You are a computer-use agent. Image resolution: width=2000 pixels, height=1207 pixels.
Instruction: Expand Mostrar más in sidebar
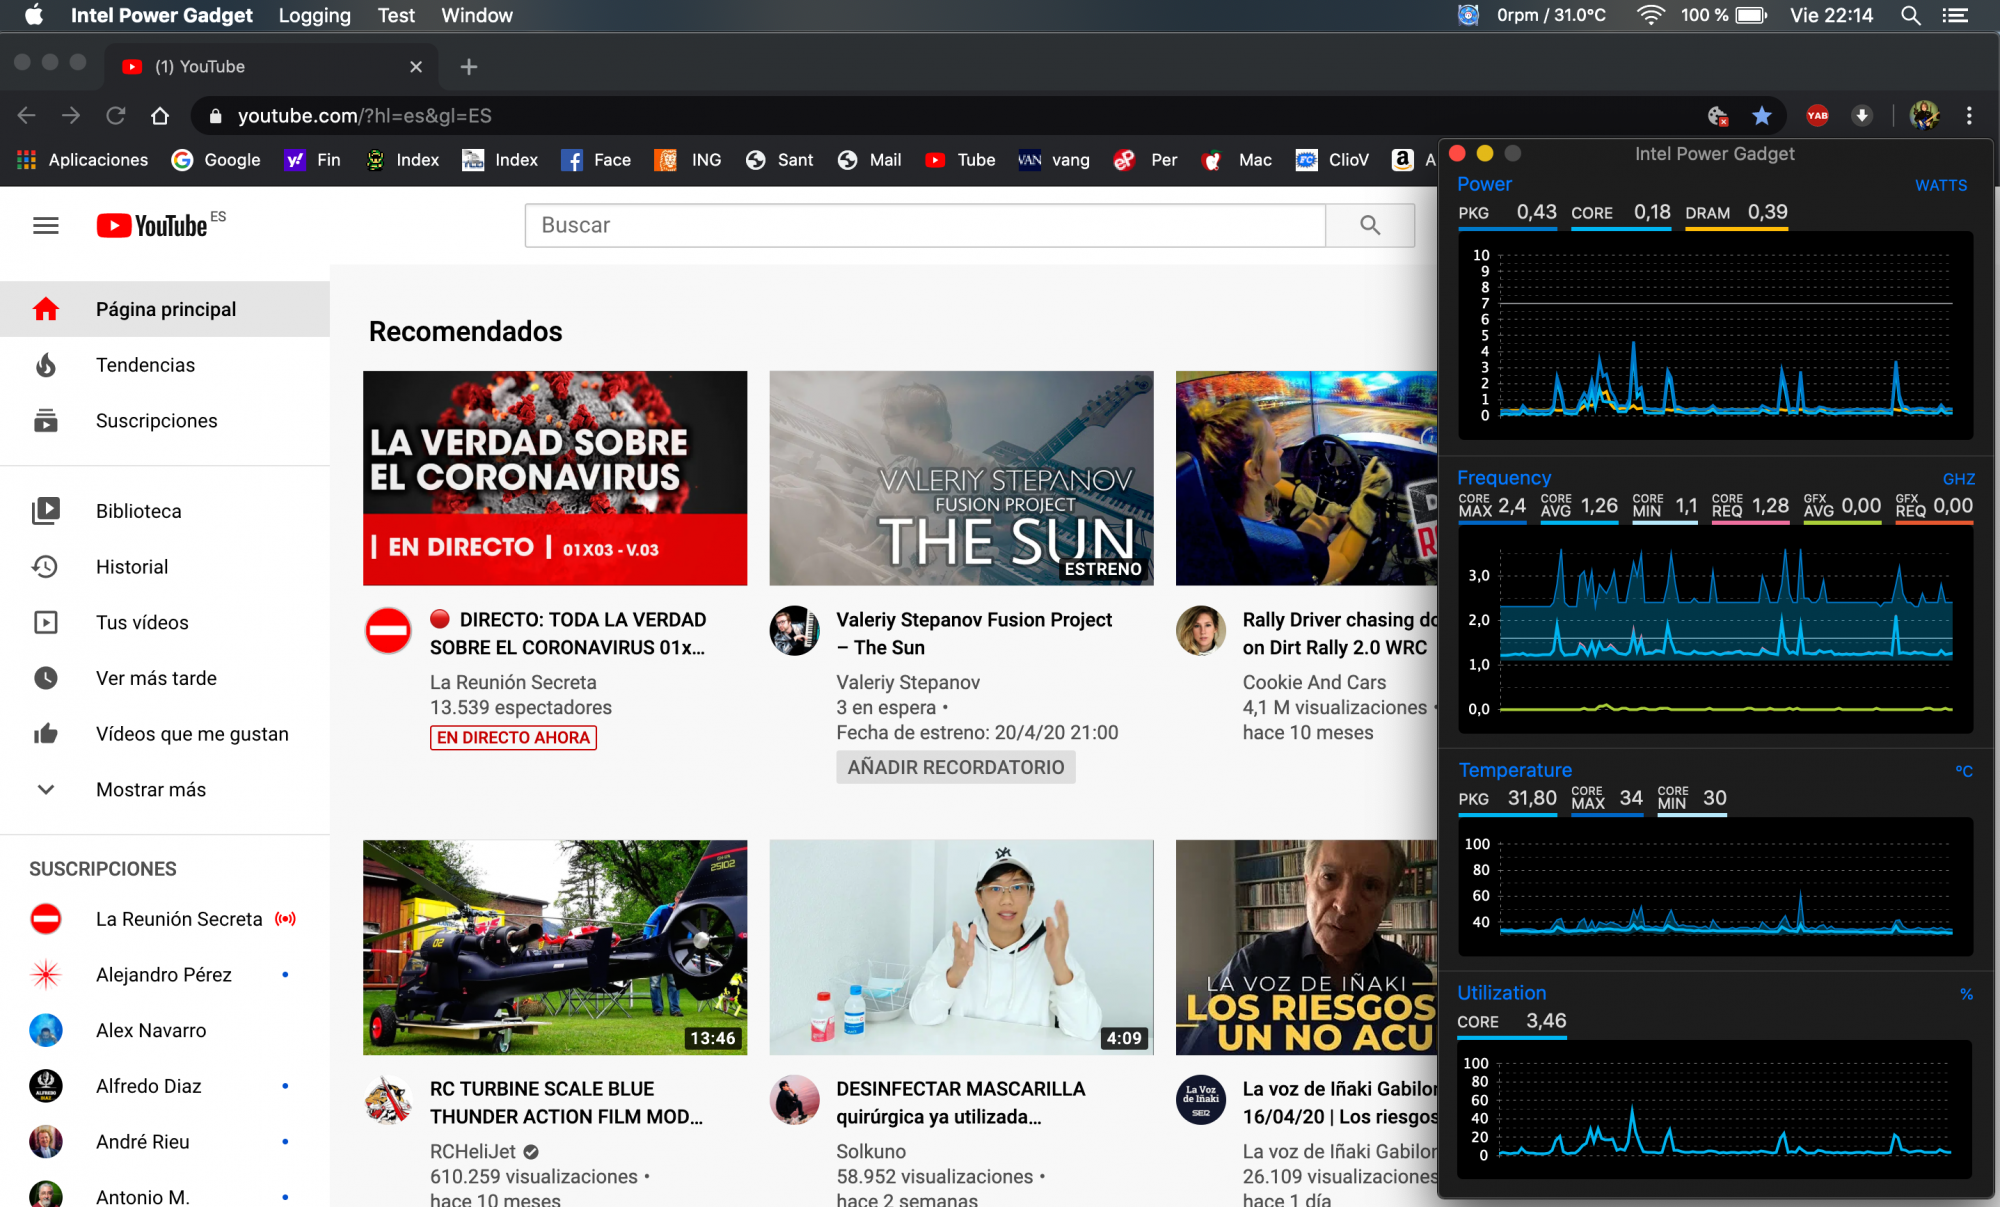point(165,790)
